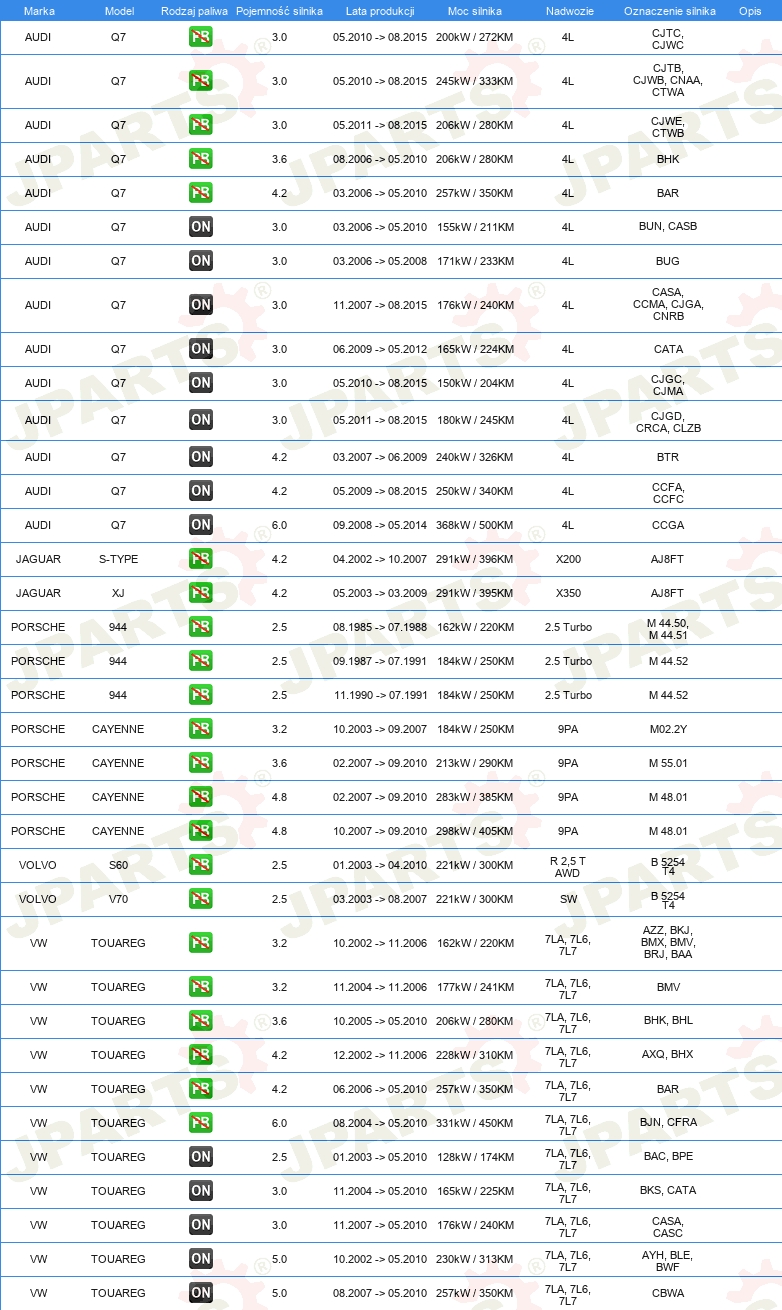Viewport: 782px width, 1310px height.
Task: Click engine codes AZZ, BKJ, BMX, BMV
Action: tap(668, 942)
